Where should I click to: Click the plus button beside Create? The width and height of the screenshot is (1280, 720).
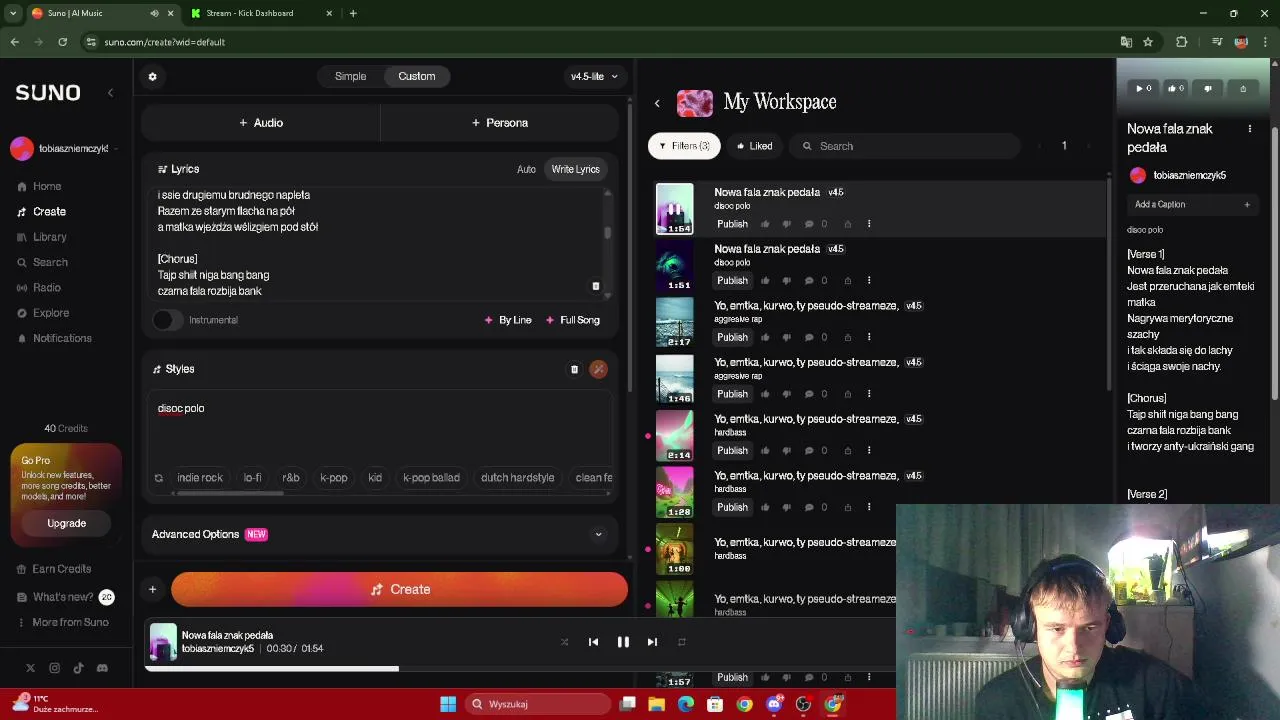click(152, 589)
